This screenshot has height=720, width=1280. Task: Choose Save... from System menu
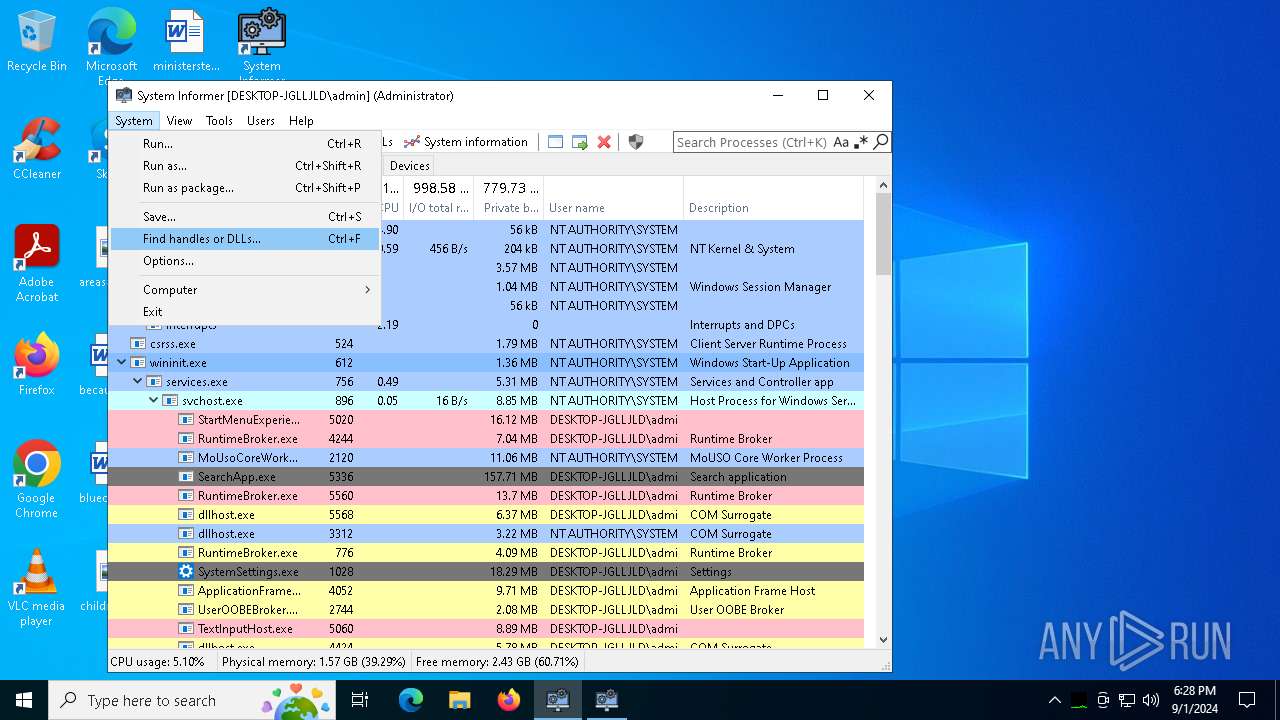[x=245, y=217]
